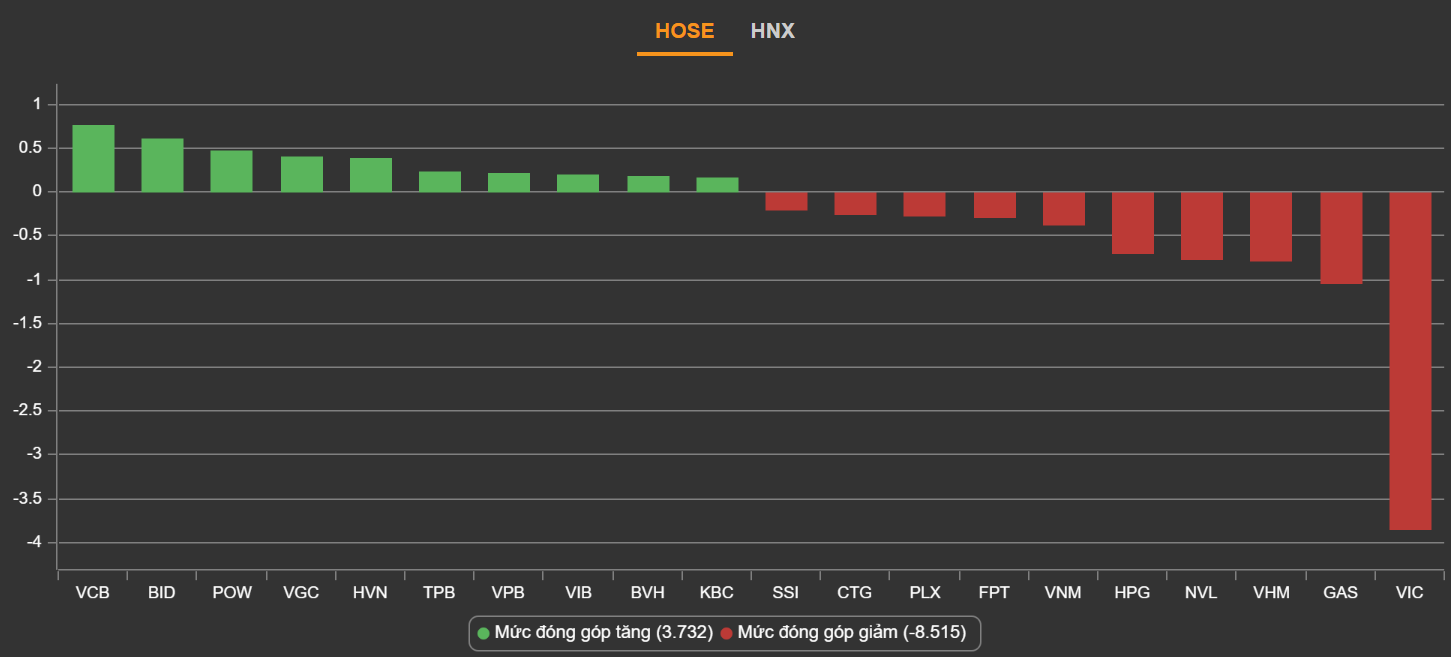Switch to the HNX tab
The width and height of the screenshot is (1451, 657).
click(x=772, y=31)
